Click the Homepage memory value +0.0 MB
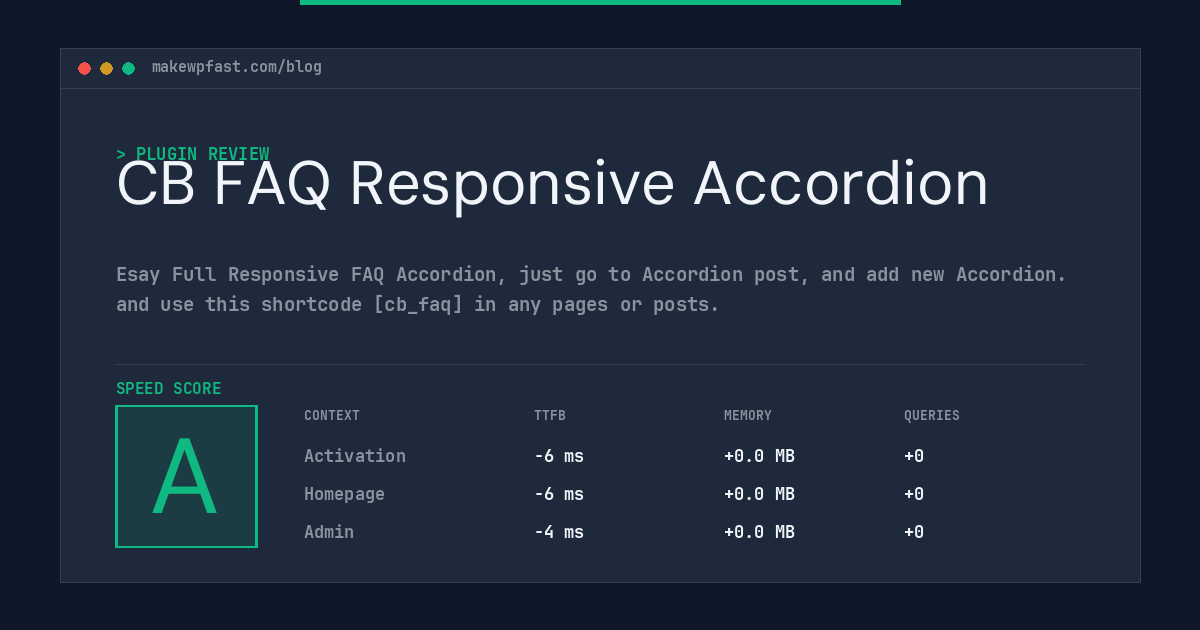This screenshot has height=630, width=1200. coord(759,494)
